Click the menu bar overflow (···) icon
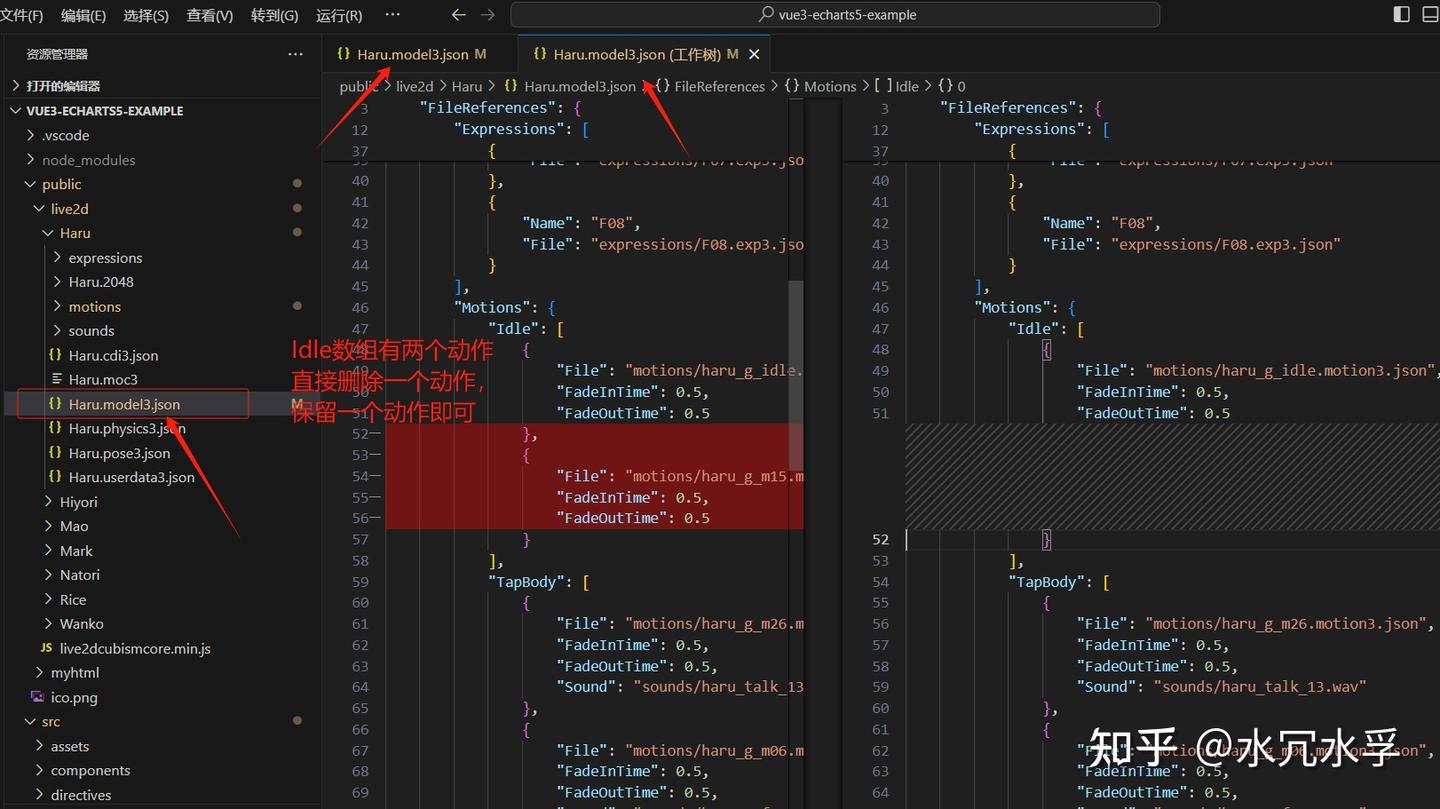This screenshot has width=1440, height=809. click(x=392, y=14)
